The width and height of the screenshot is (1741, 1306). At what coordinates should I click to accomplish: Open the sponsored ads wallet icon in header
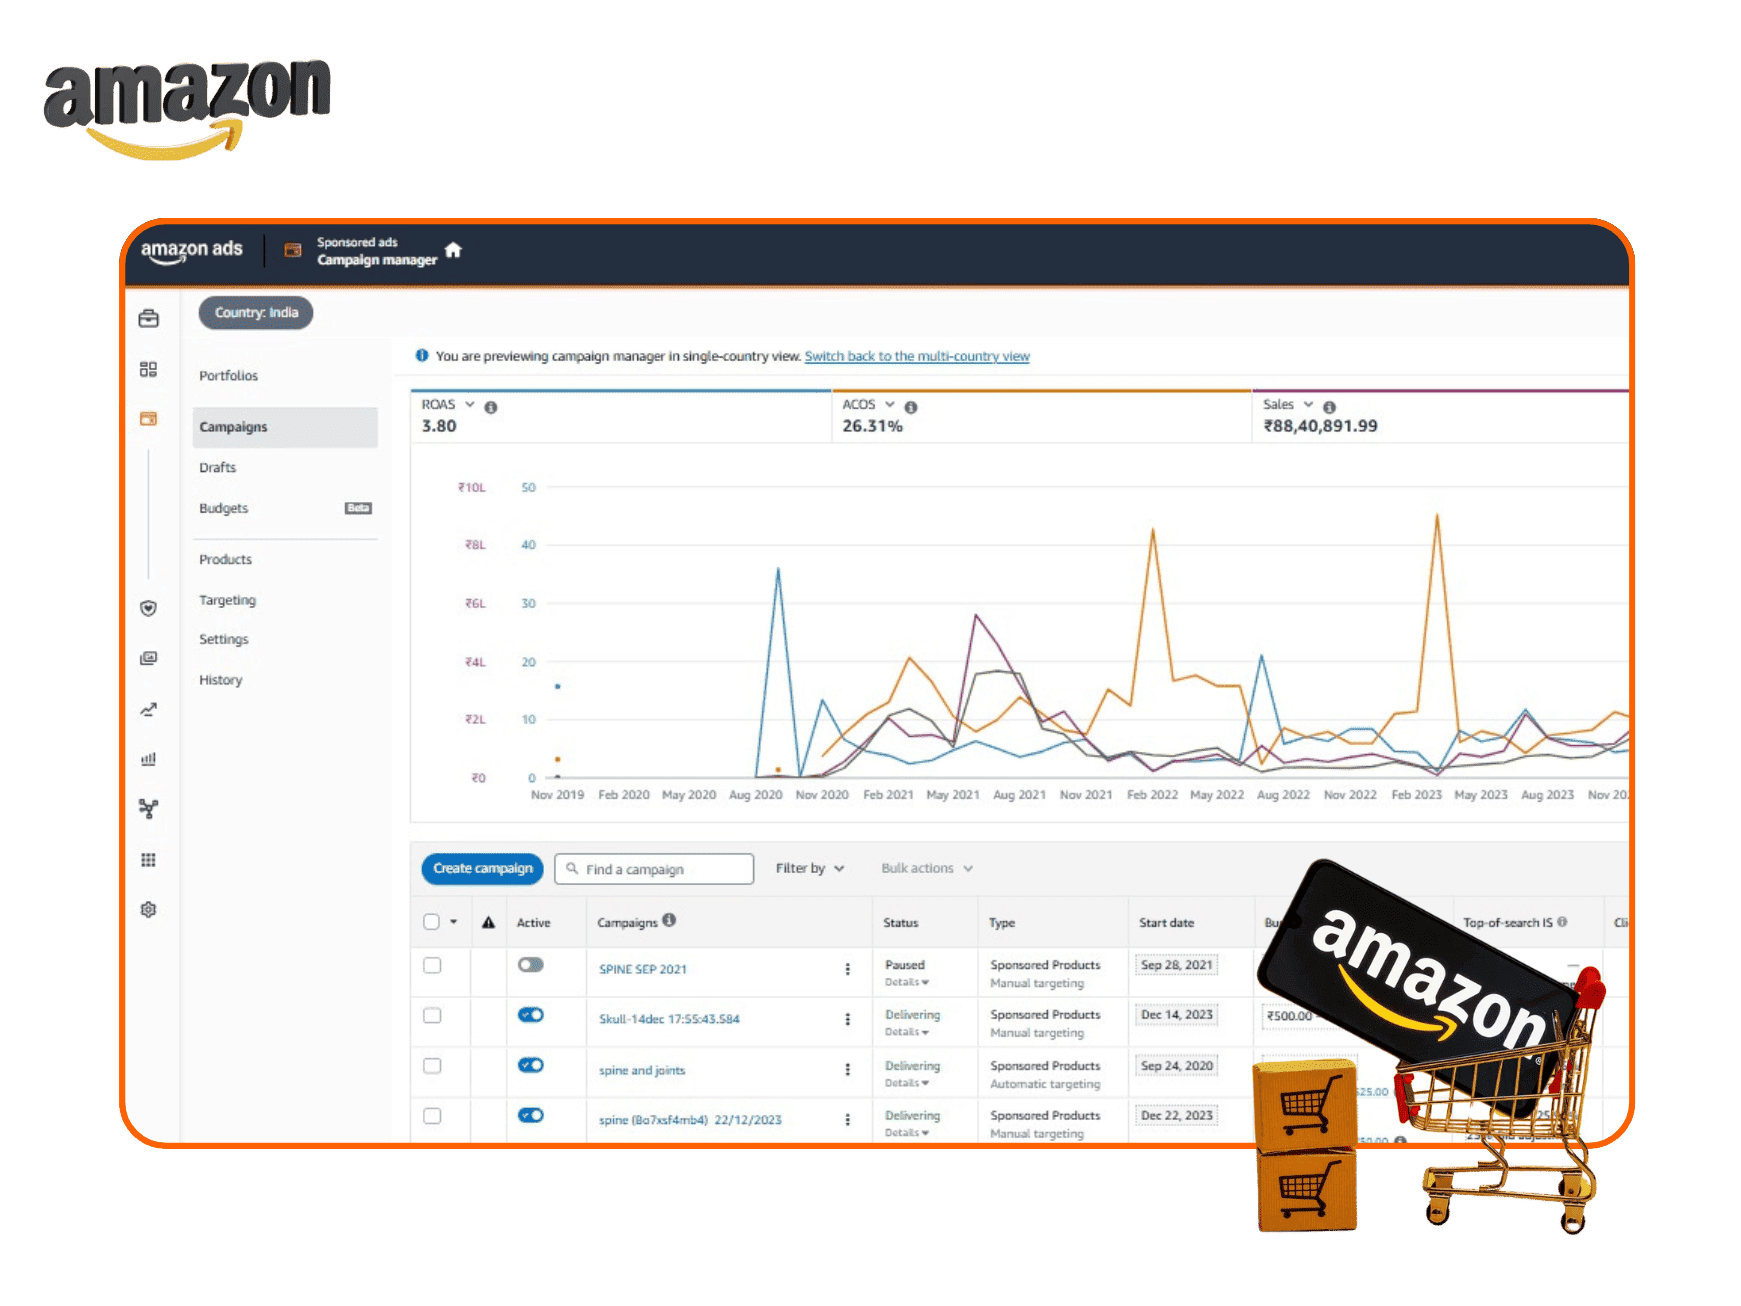point(293,250)
